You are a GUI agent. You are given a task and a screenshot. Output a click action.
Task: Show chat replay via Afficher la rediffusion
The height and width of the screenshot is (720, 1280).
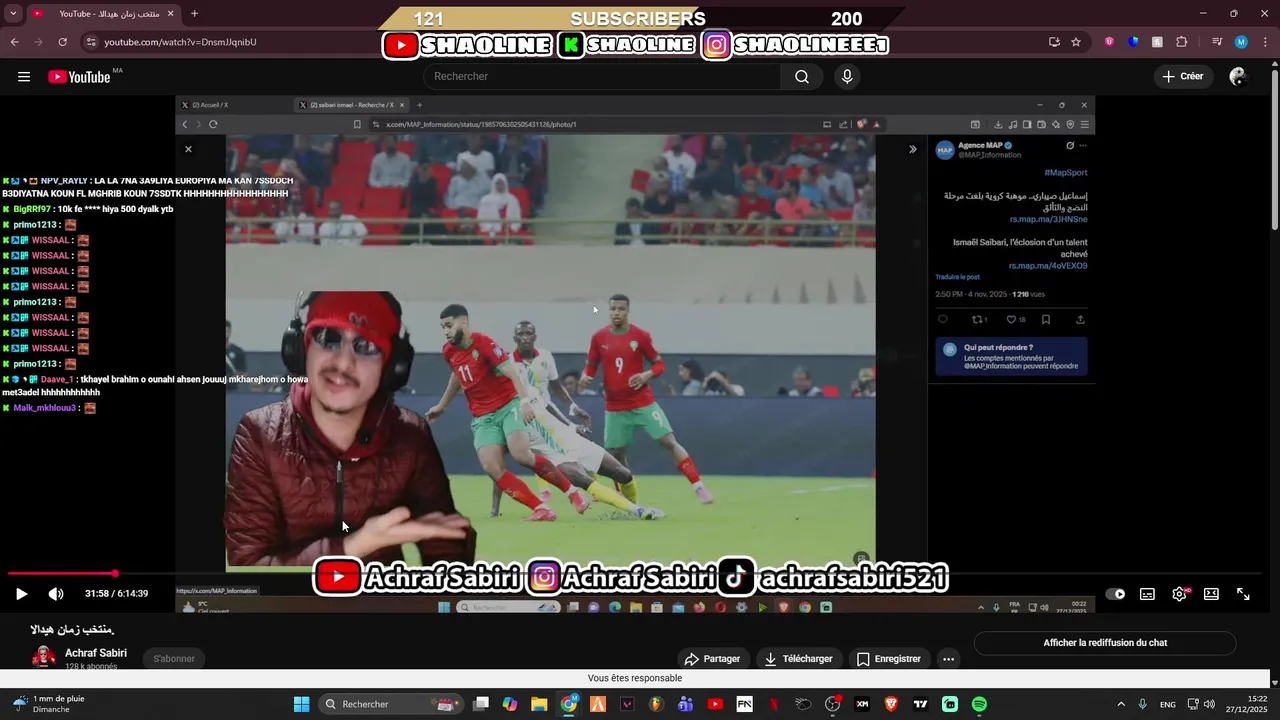pos(1105,643)
